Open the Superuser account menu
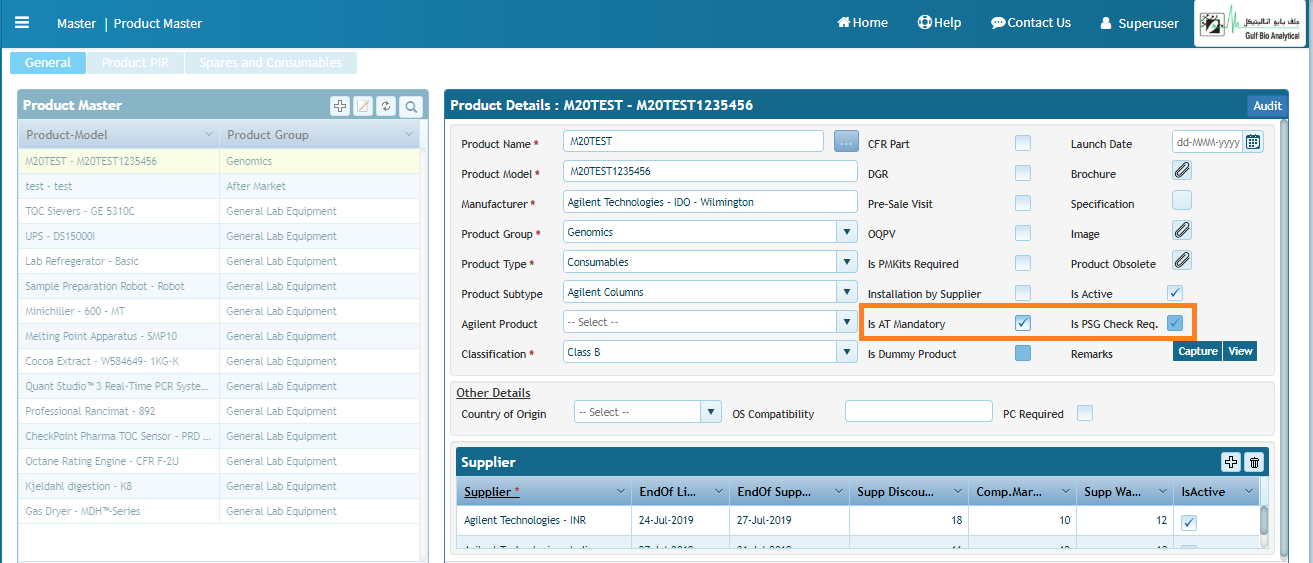This screenshot has width=1313, height=563. pos(1139,23)
